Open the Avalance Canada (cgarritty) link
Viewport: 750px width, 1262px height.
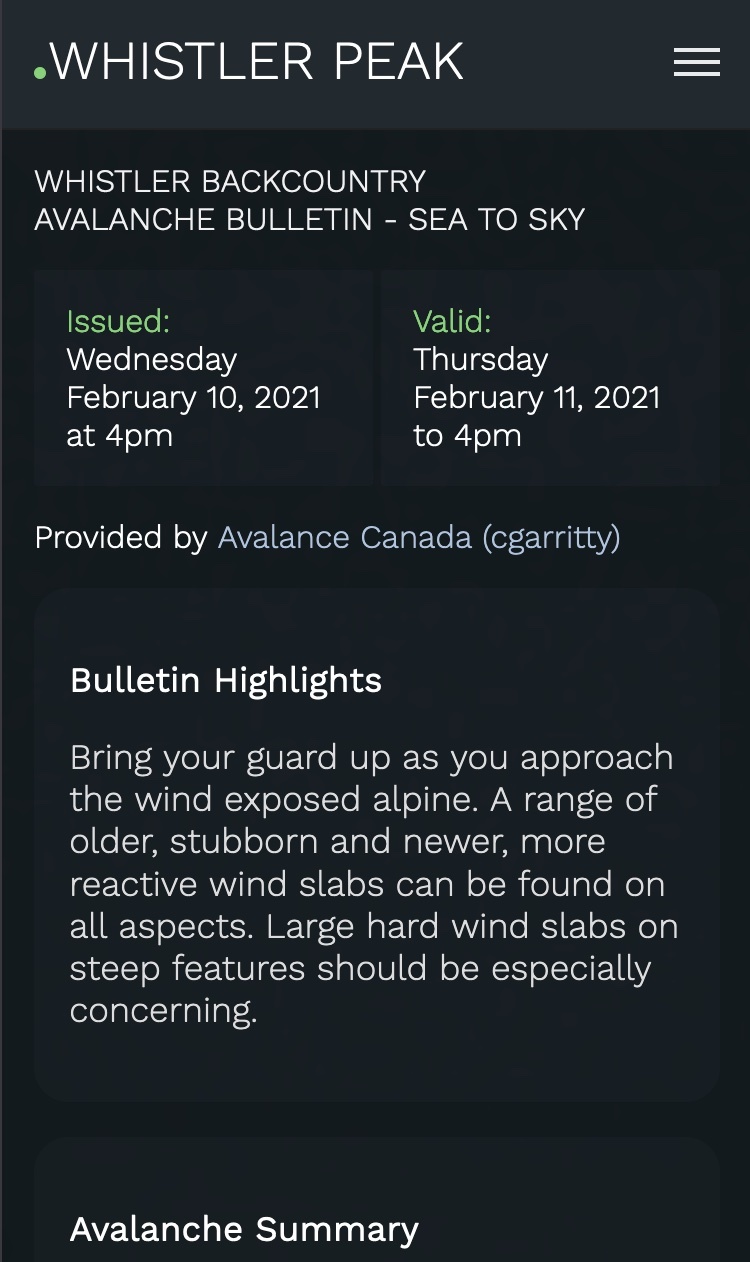(x=419, y=537)
